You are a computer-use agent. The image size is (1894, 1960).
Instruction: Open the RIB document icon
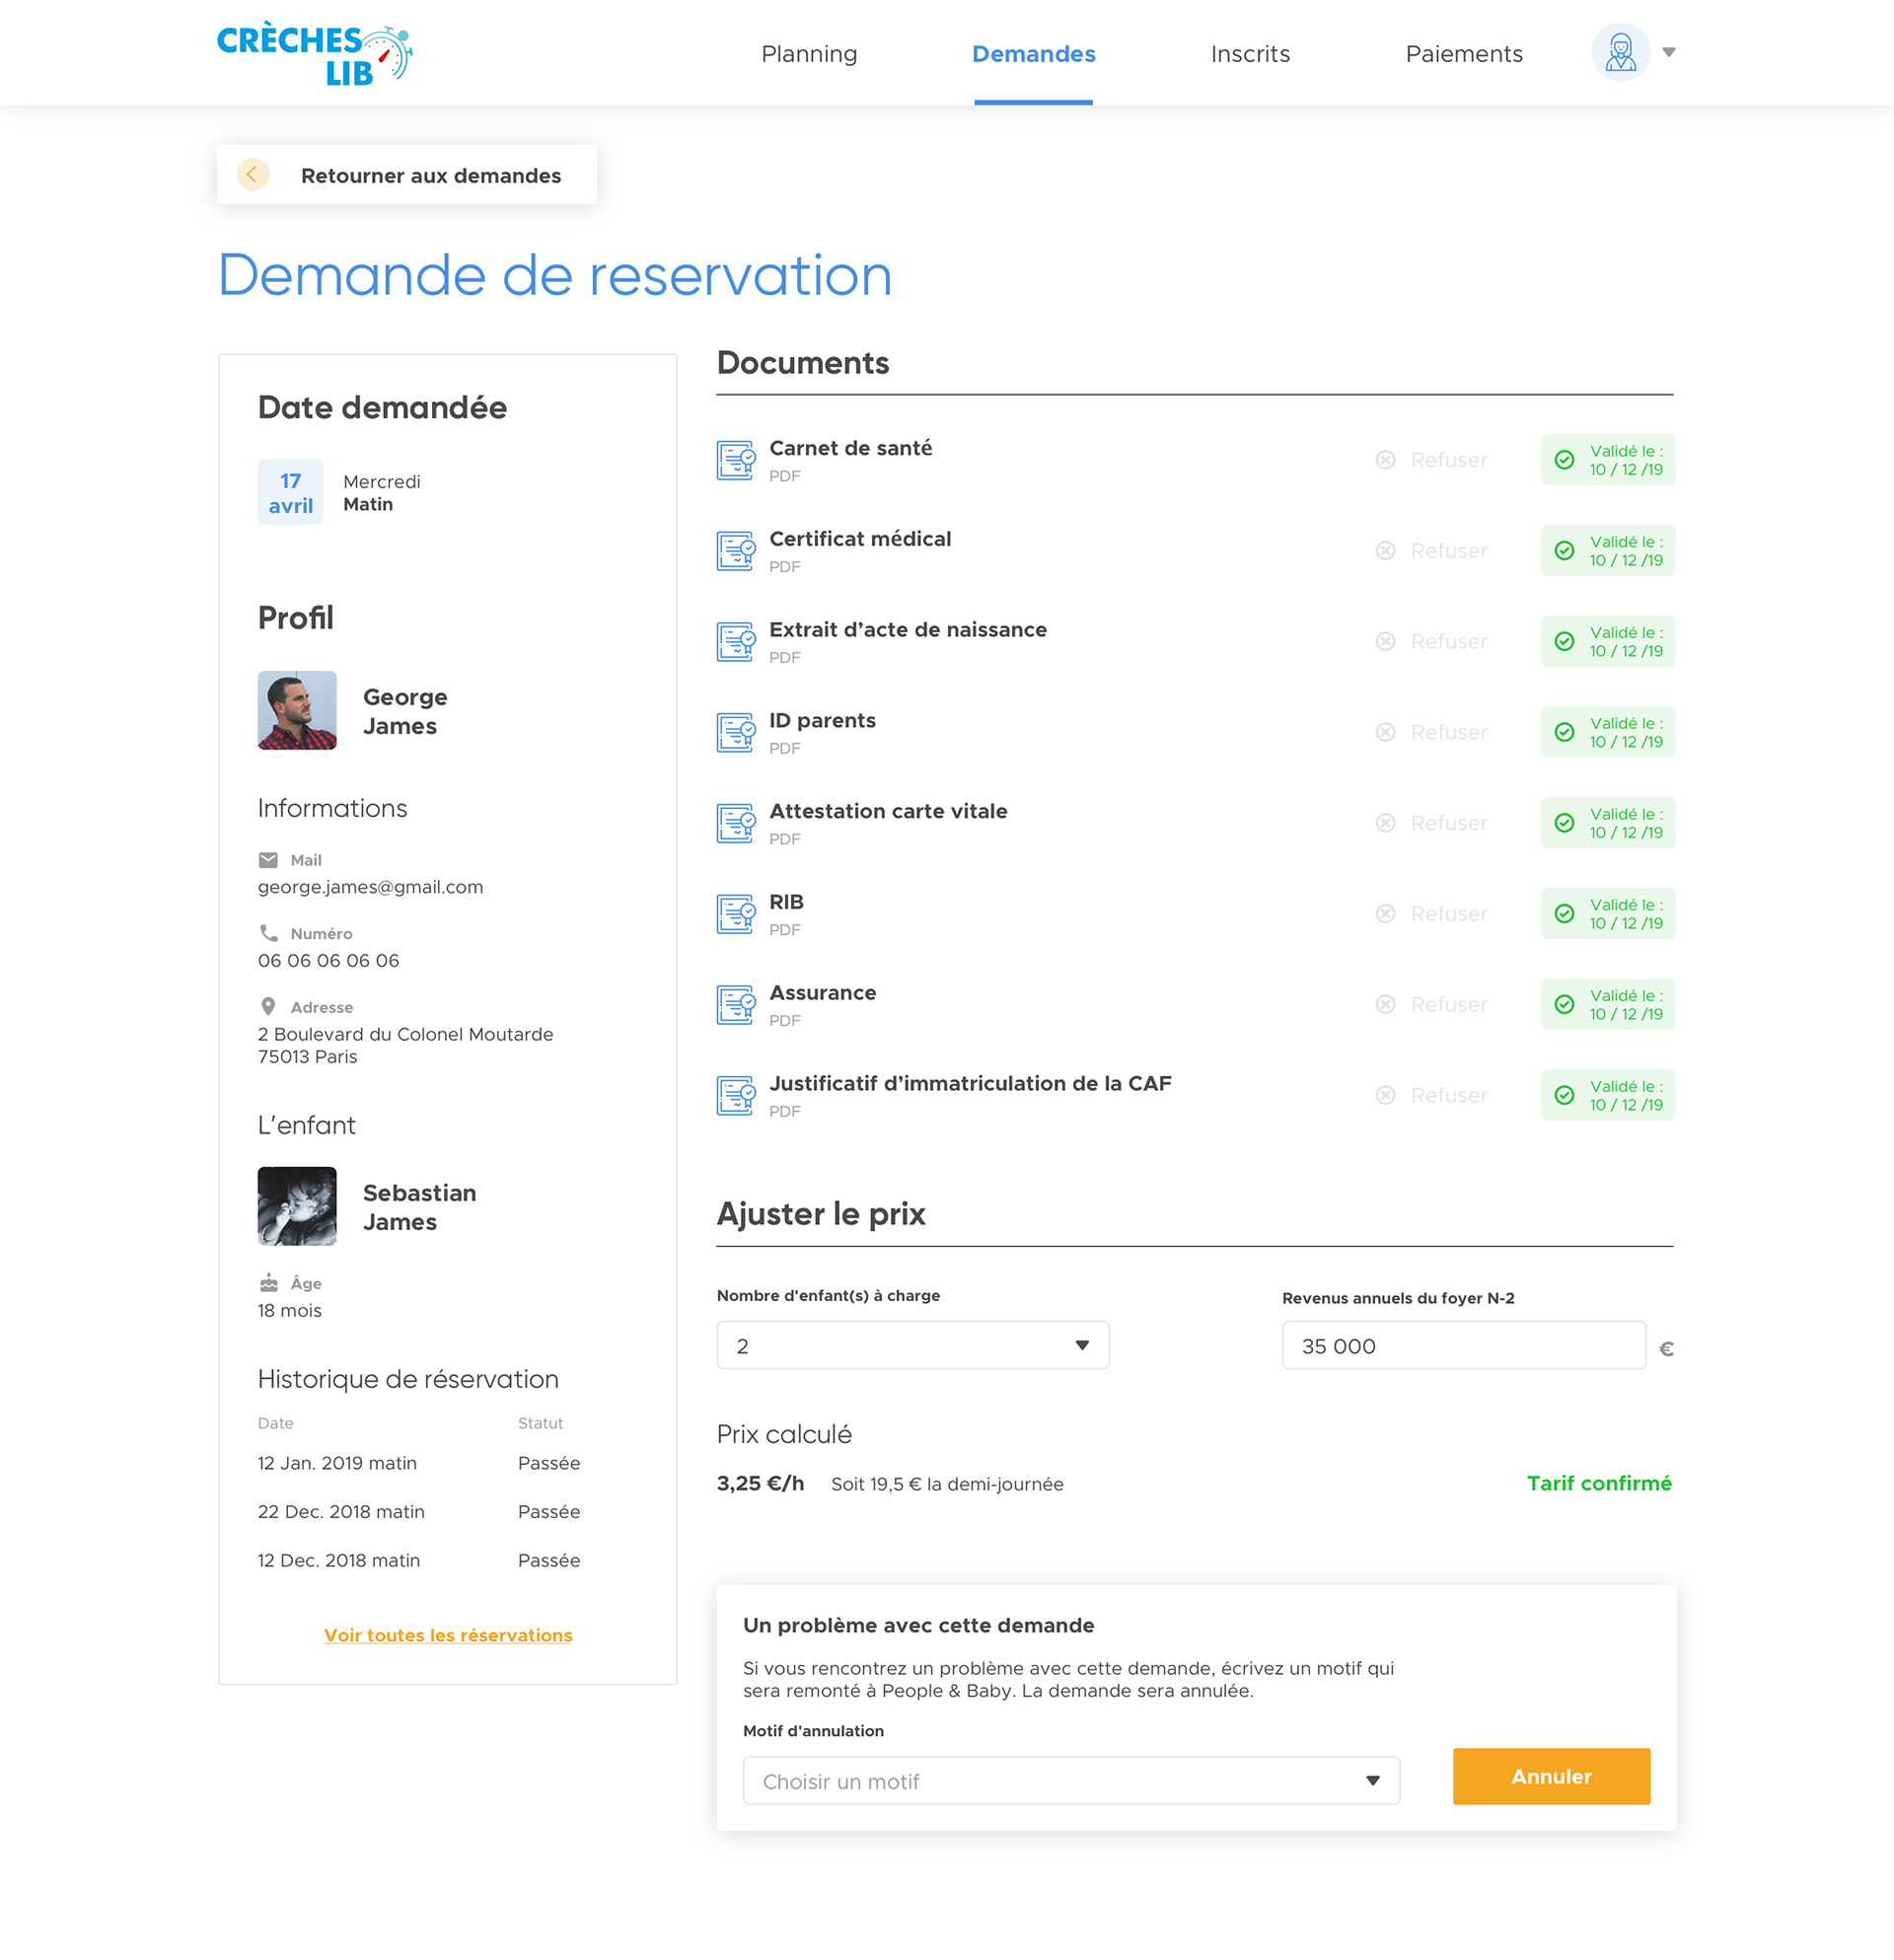pyautogui.click(x=736, y=914)
